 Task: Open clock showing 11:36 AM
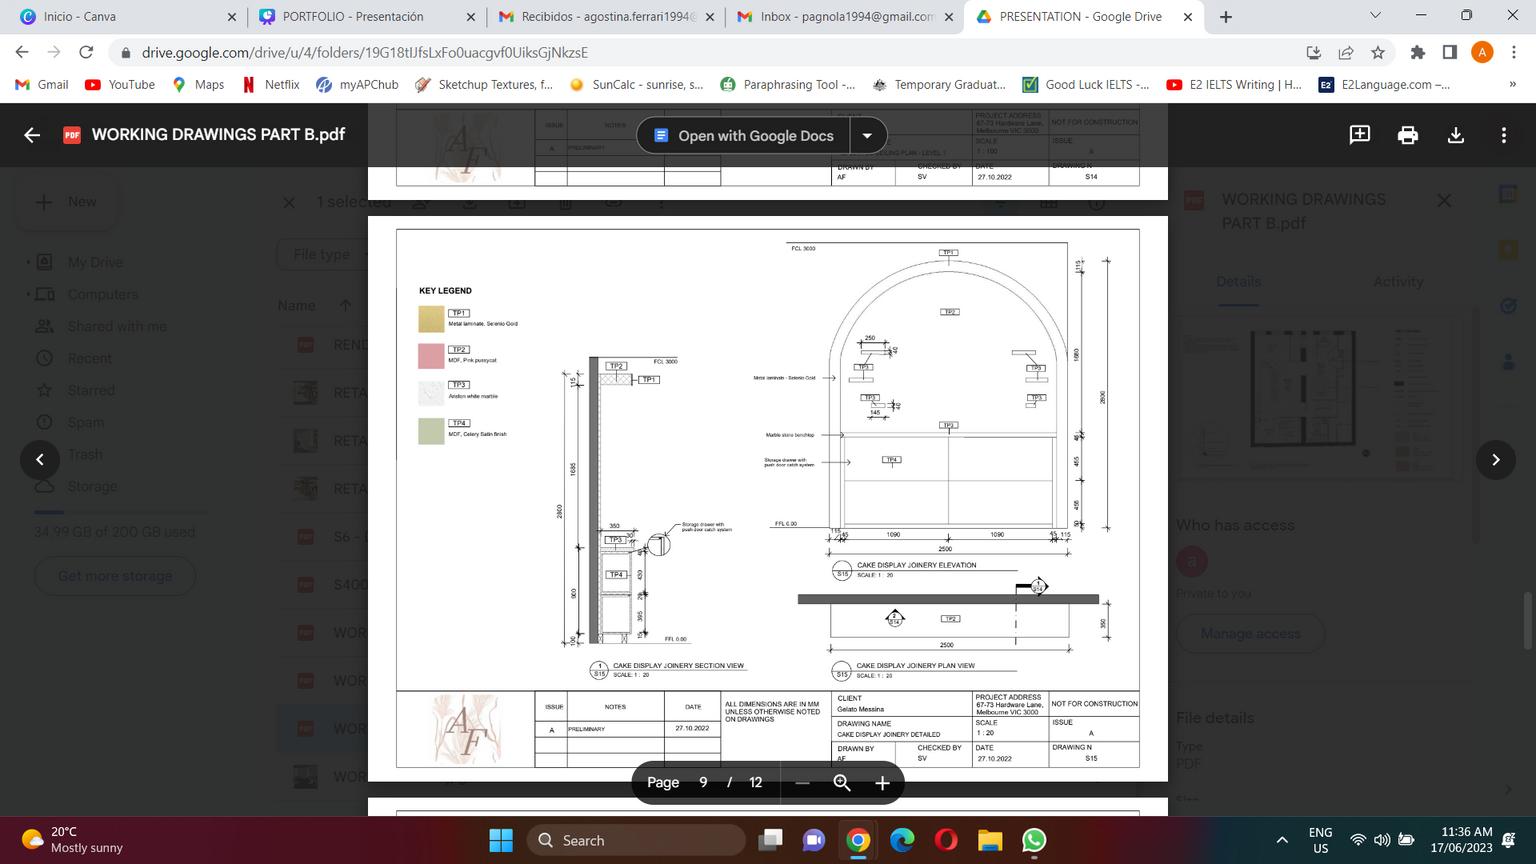coord(1461,840)
